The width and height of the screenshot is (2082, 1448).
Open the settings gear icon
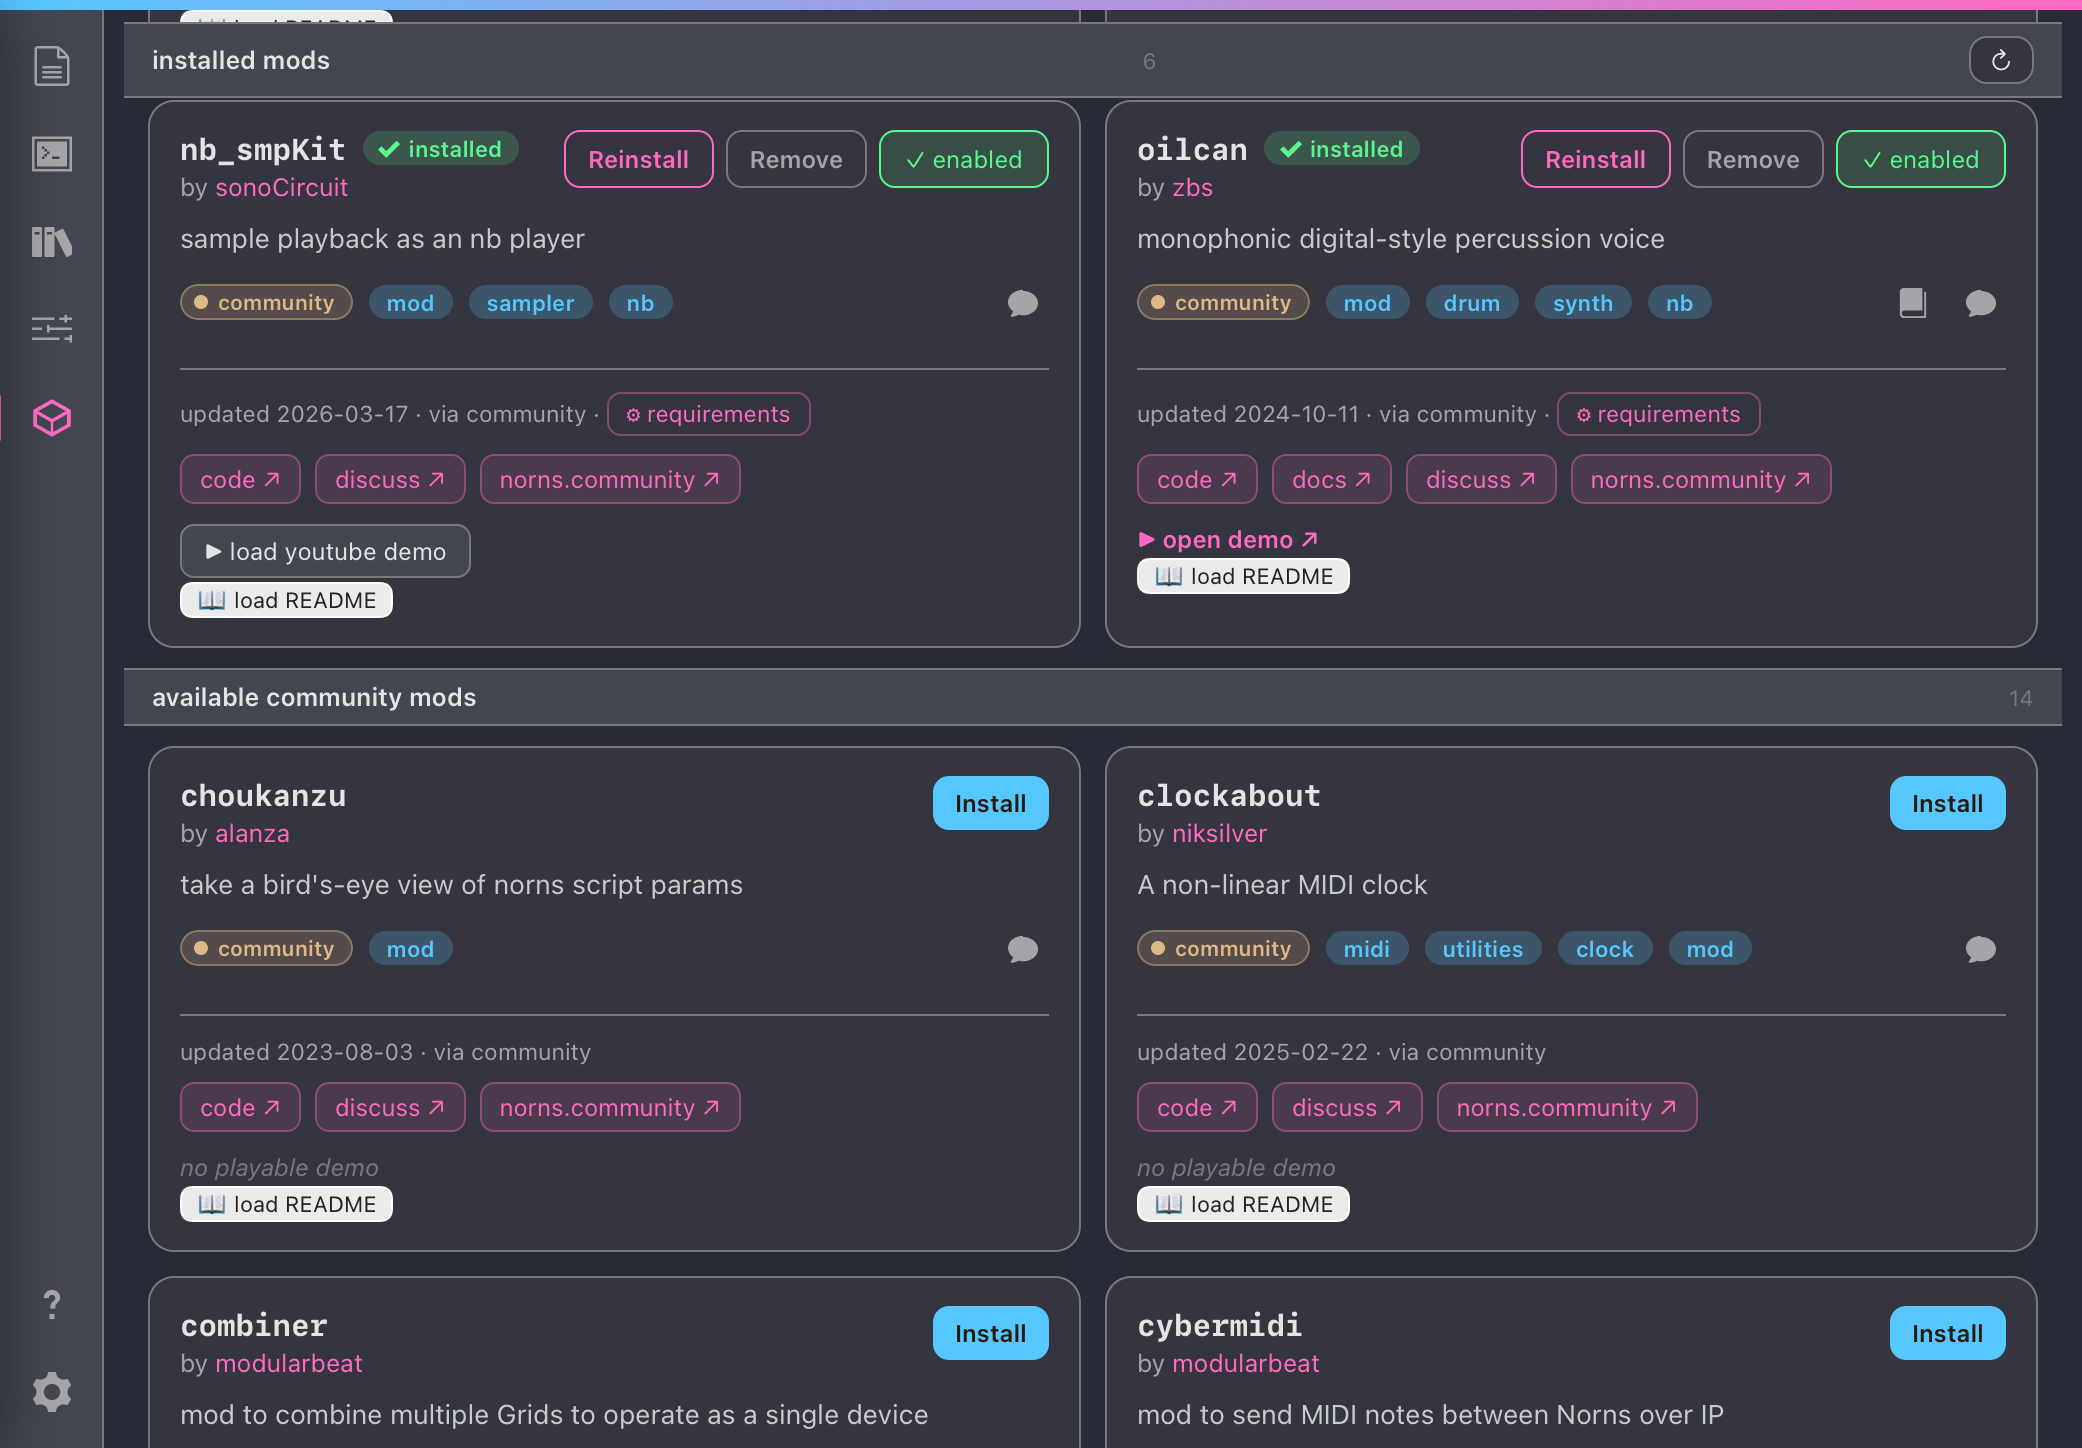(52, 1392)
